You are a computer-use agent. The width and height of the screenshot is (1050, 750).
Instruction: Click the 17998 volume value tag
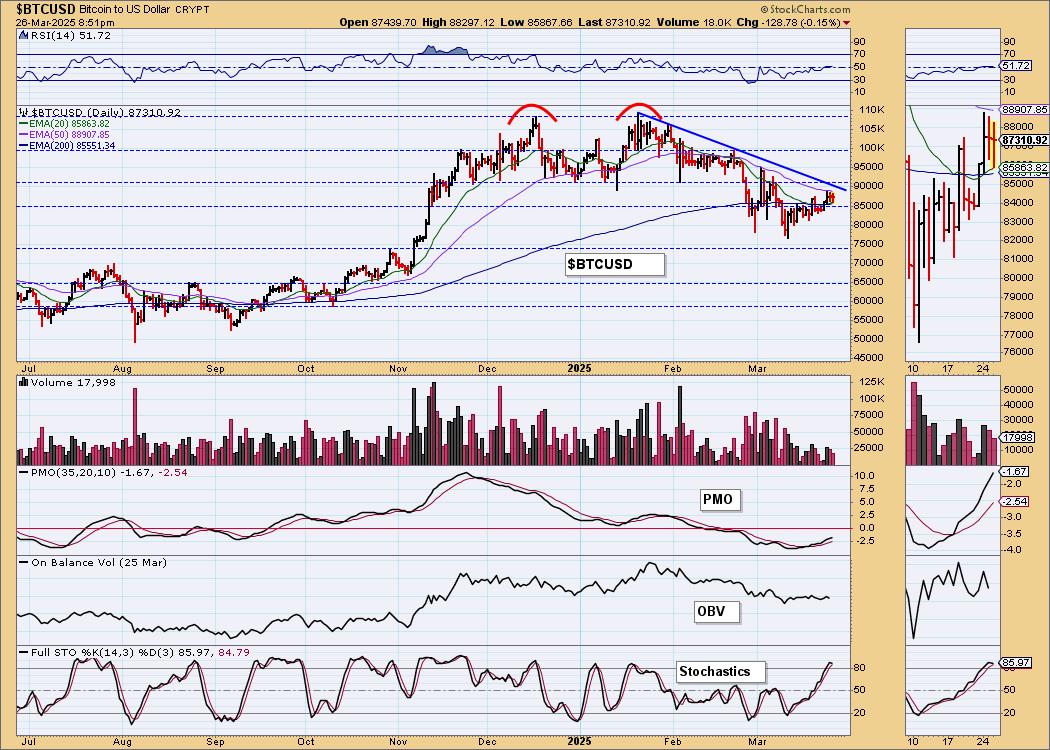tap(1016, 437)
